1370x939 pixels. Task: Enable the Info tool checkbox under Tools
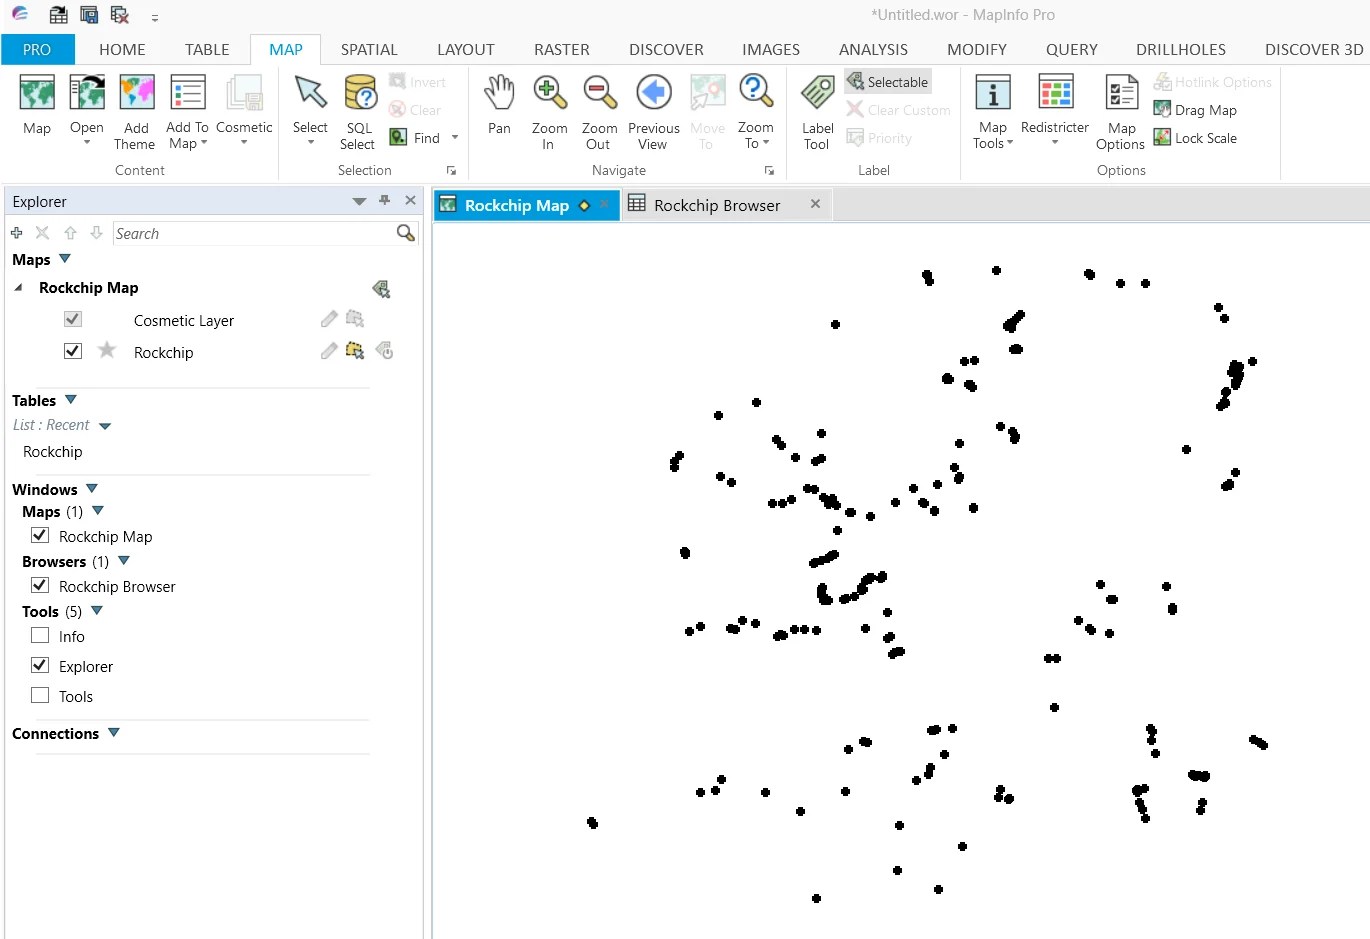click(x=38, y=635)
